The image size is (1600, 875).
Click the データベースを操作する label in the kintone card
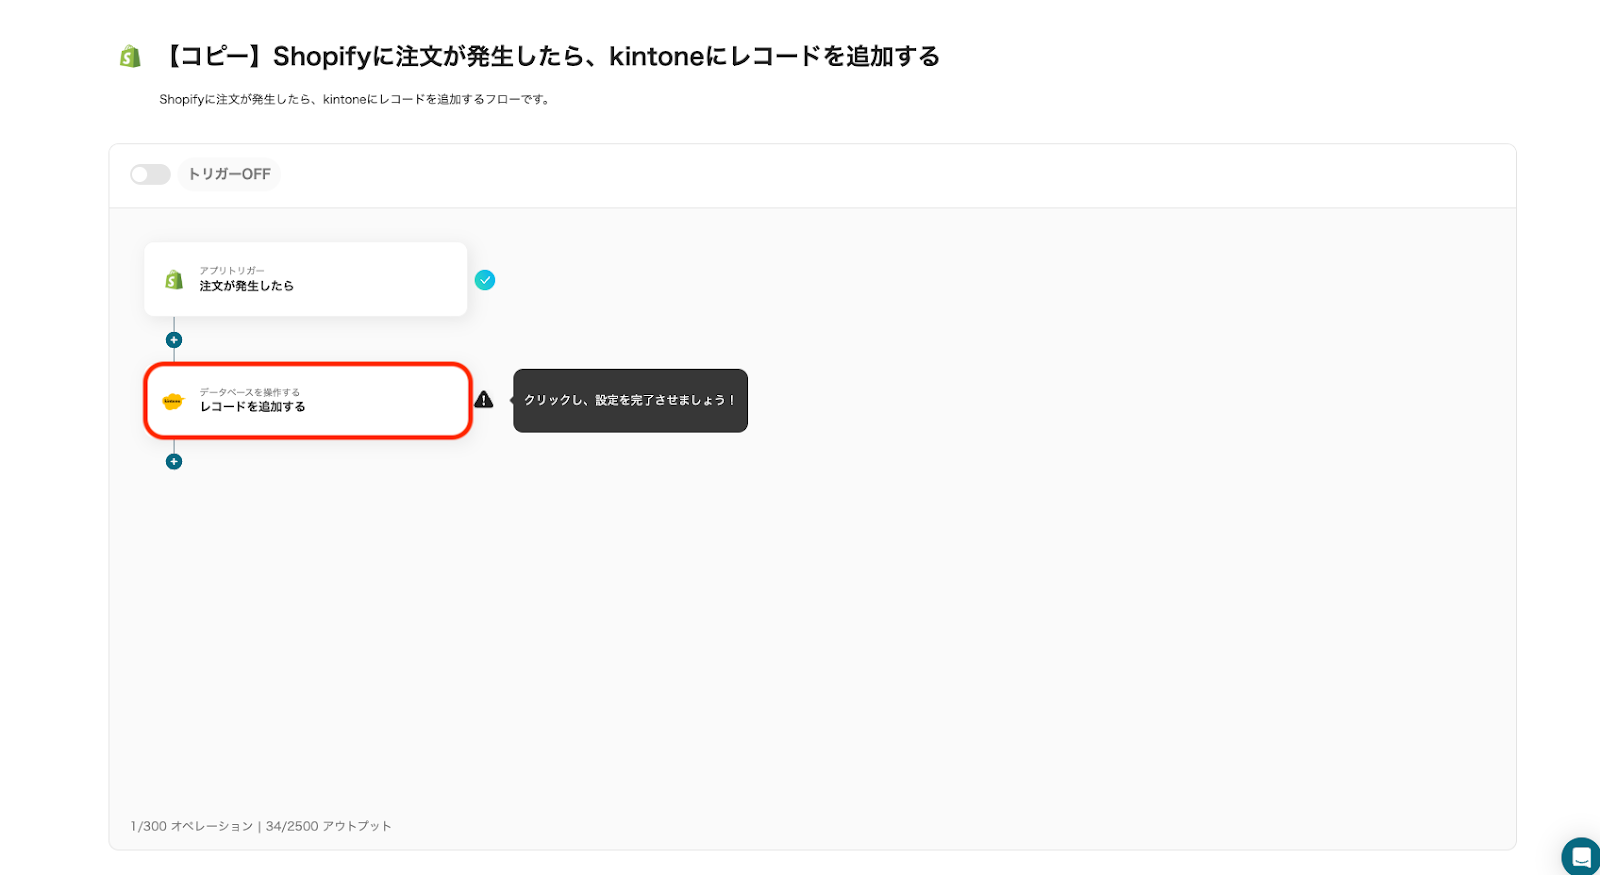250,392
